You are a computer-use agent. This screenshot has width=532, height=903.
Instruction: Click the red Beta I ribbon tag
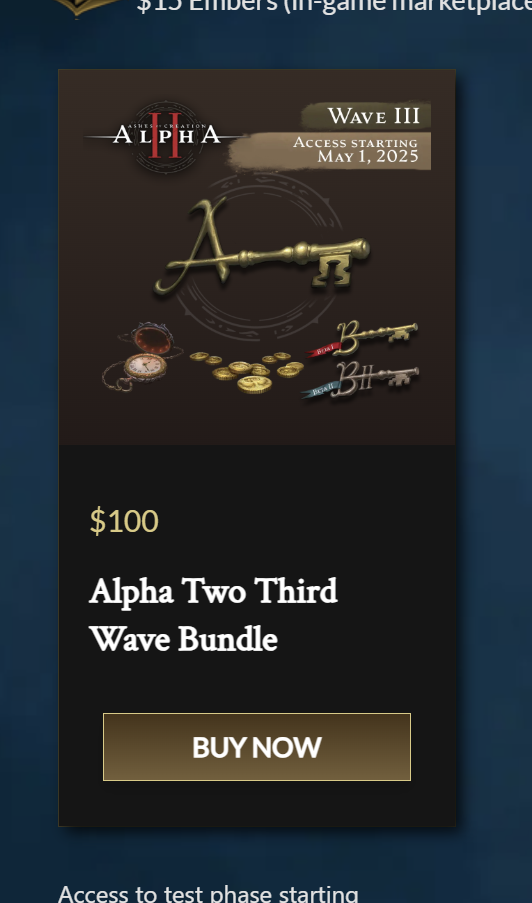point(324,349)
